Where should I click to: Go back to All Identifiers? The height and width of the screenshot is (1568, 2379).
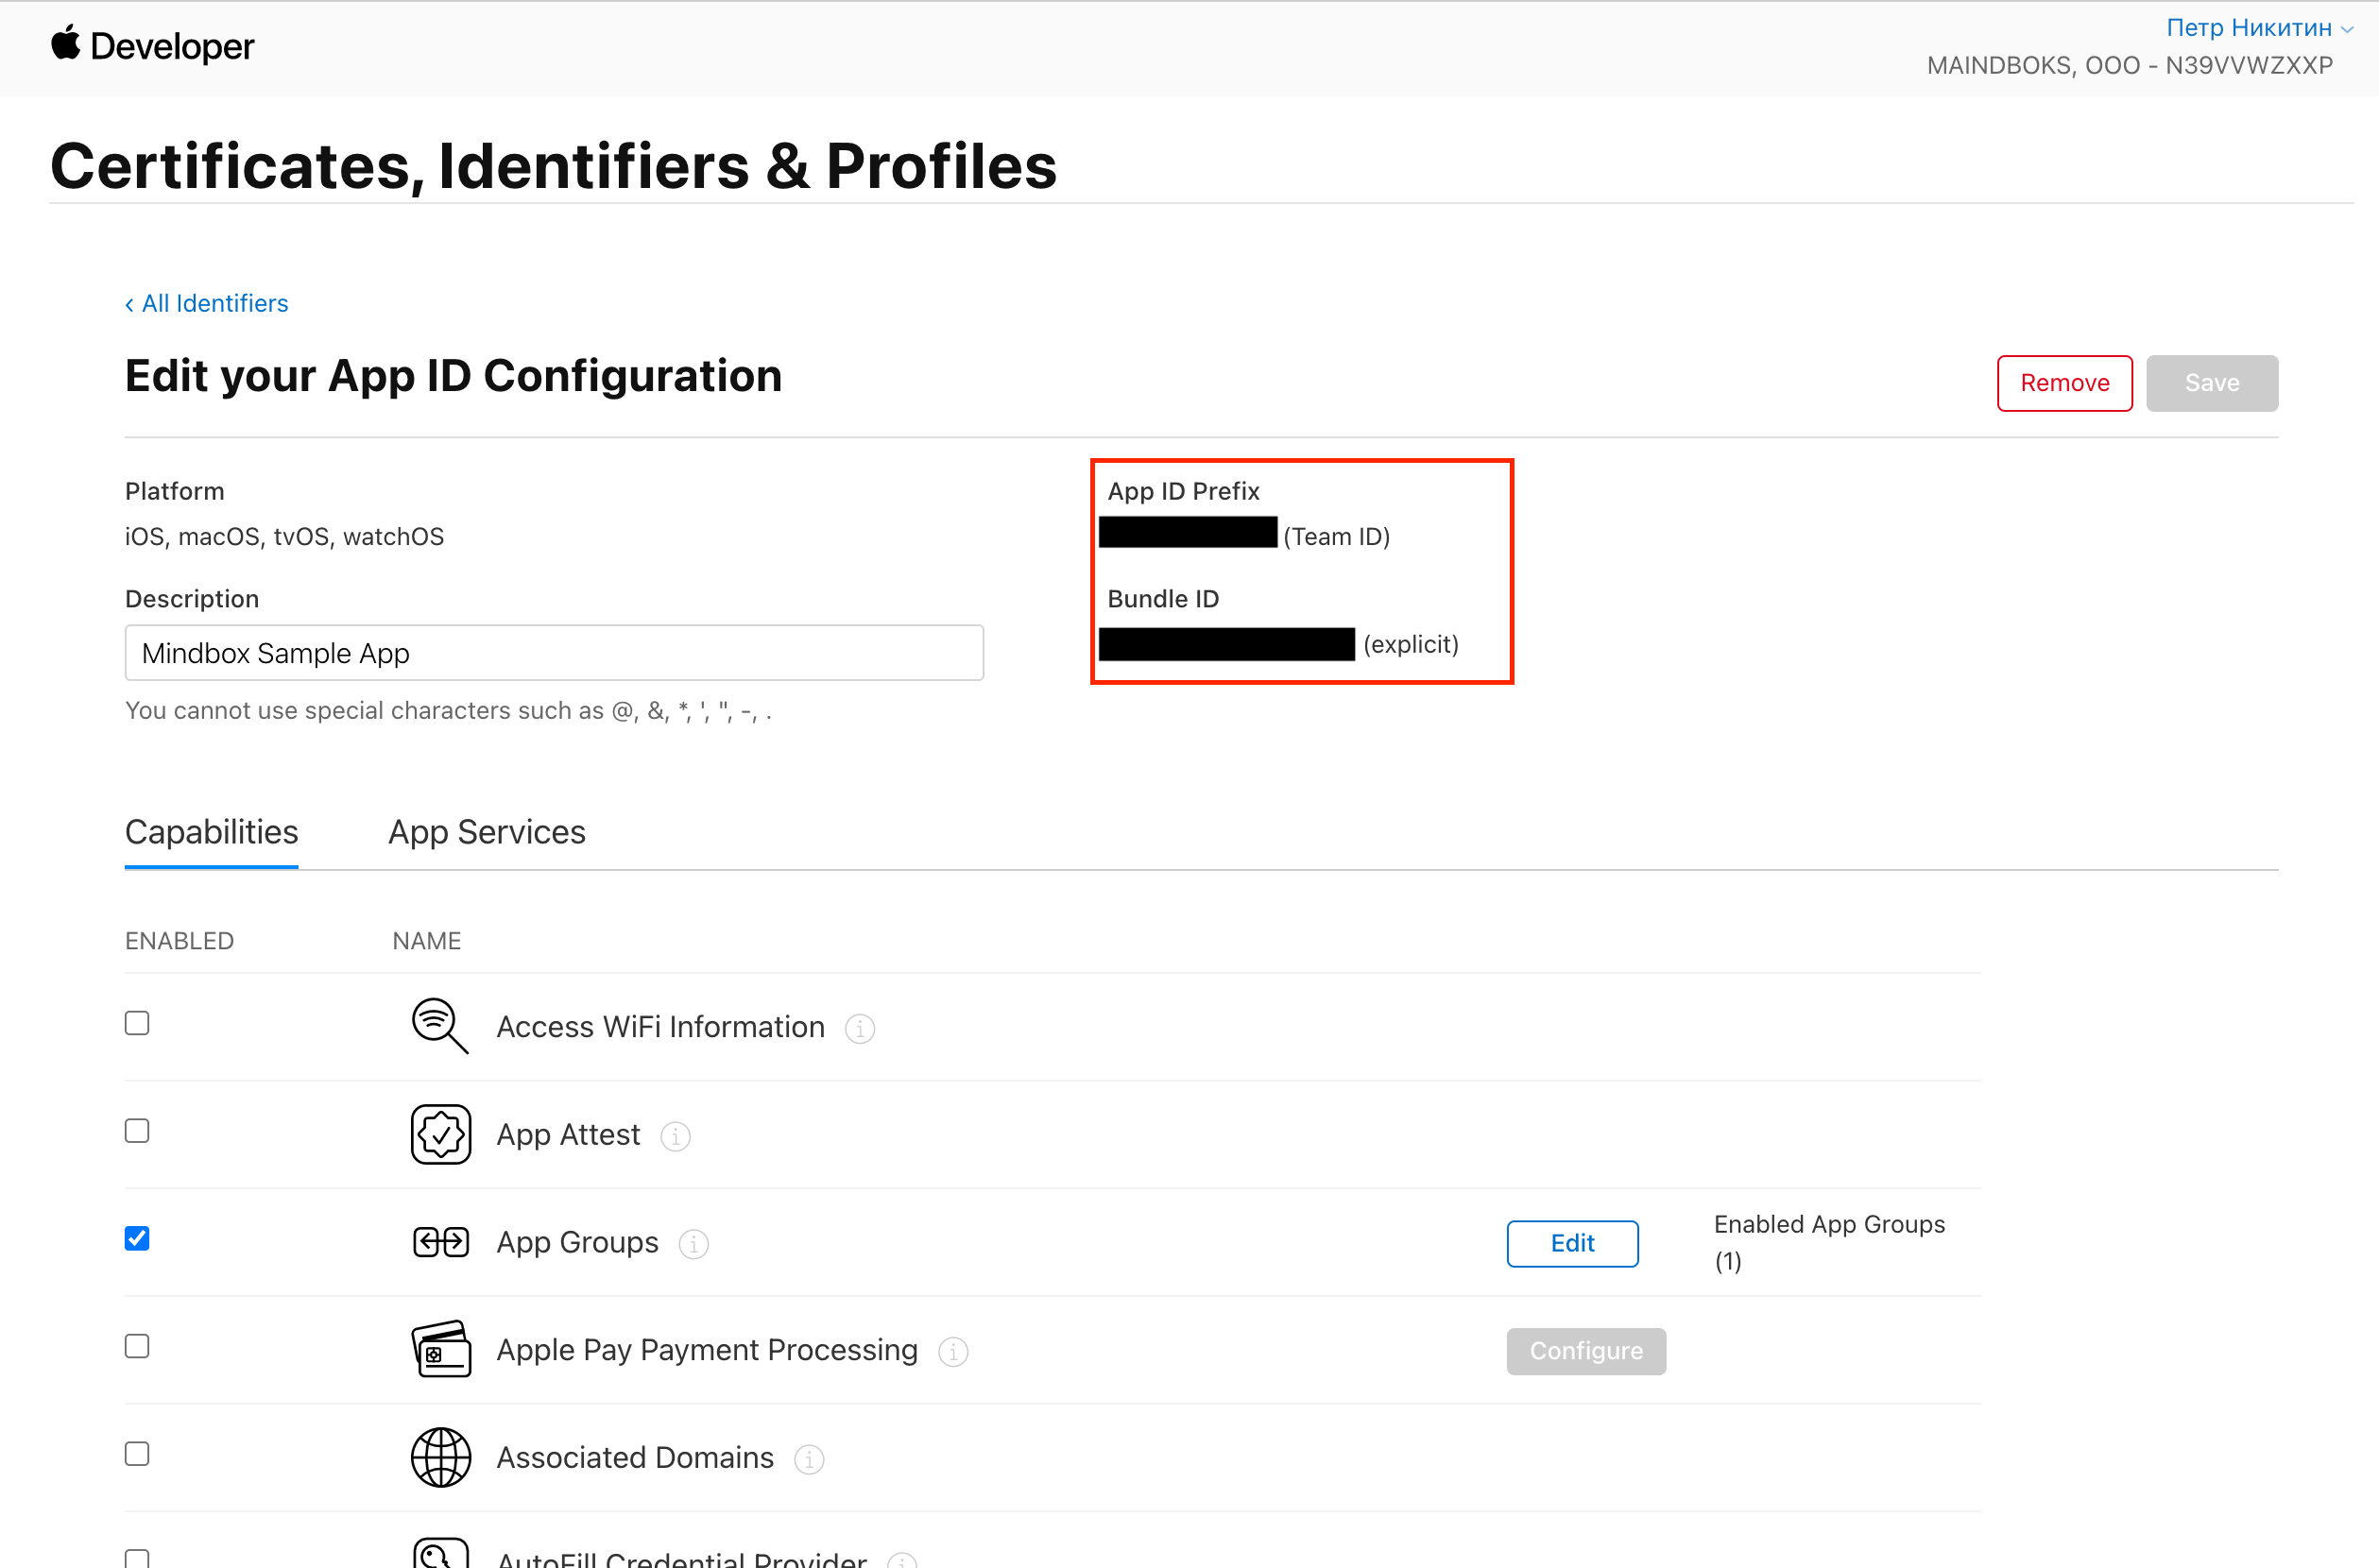point(206,303)
